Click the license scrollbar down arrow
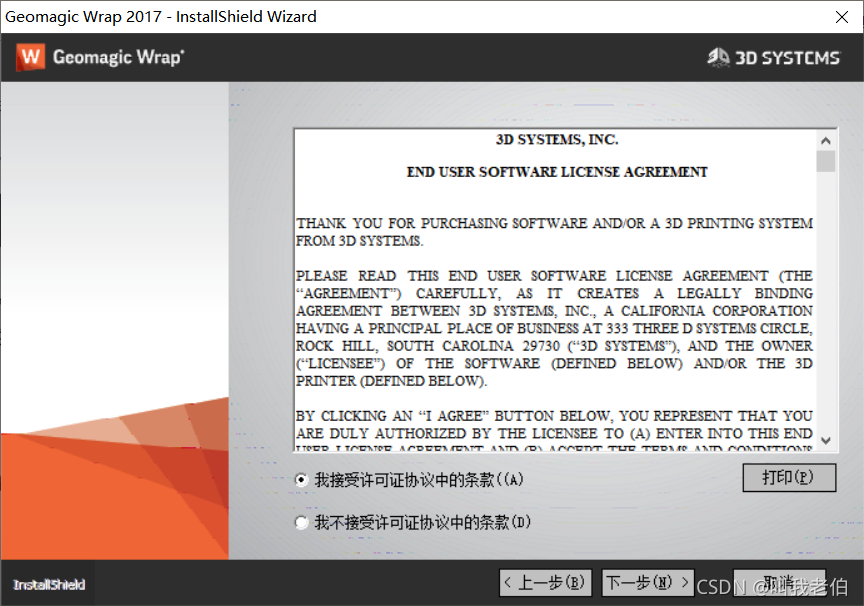Viewport: 864px width, 606px height. (x=825, y=441)
